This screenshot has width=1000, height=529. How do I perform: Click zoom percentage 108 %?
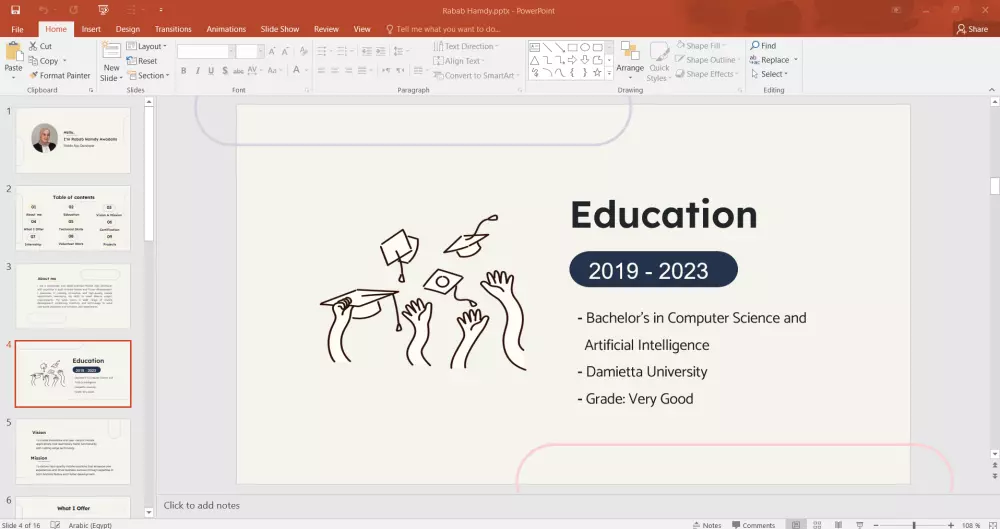[971, 525]
